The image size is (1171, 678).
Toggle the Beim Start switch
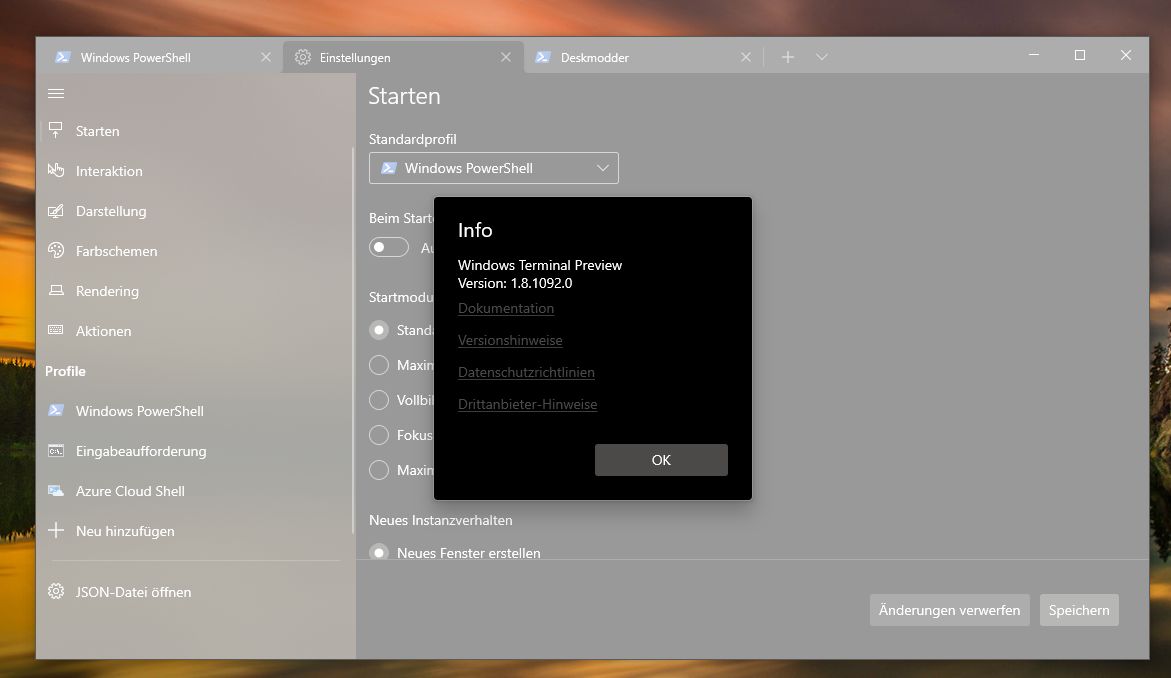[389, 247]
